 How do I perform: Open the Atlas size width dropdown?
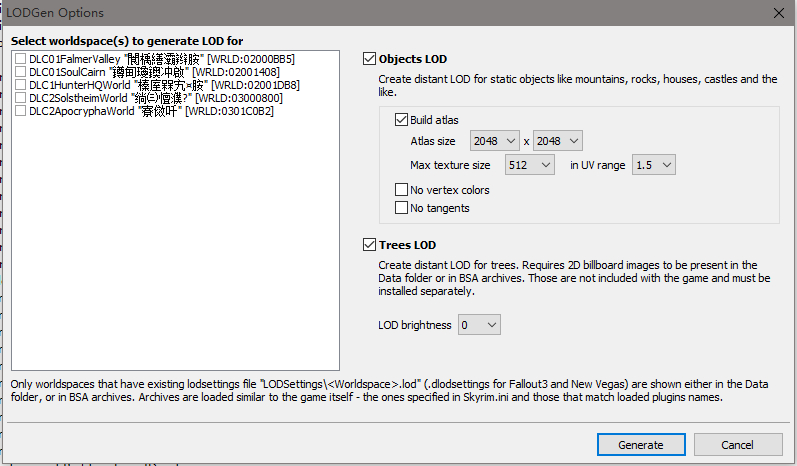coord(495,141)
